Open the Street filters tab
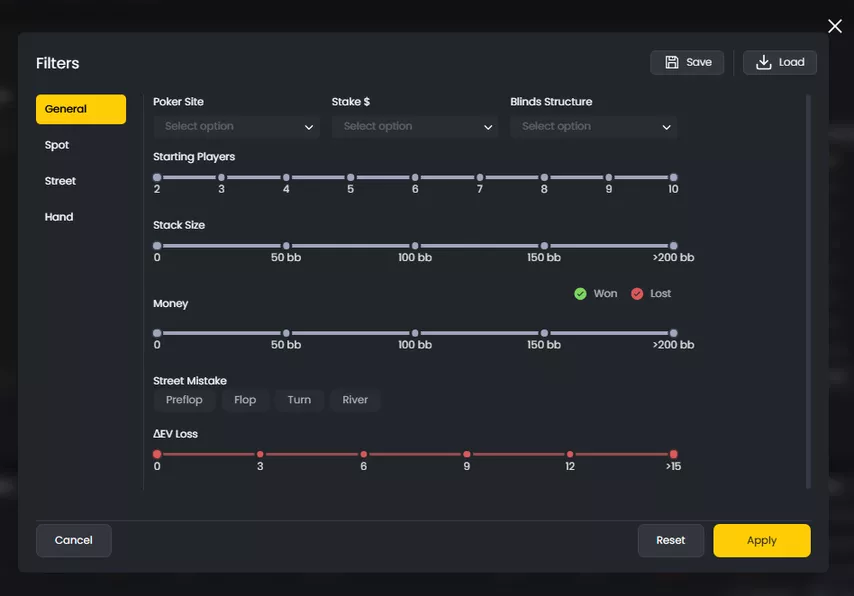This screenshot has height=596, width=854. point(60,181)
